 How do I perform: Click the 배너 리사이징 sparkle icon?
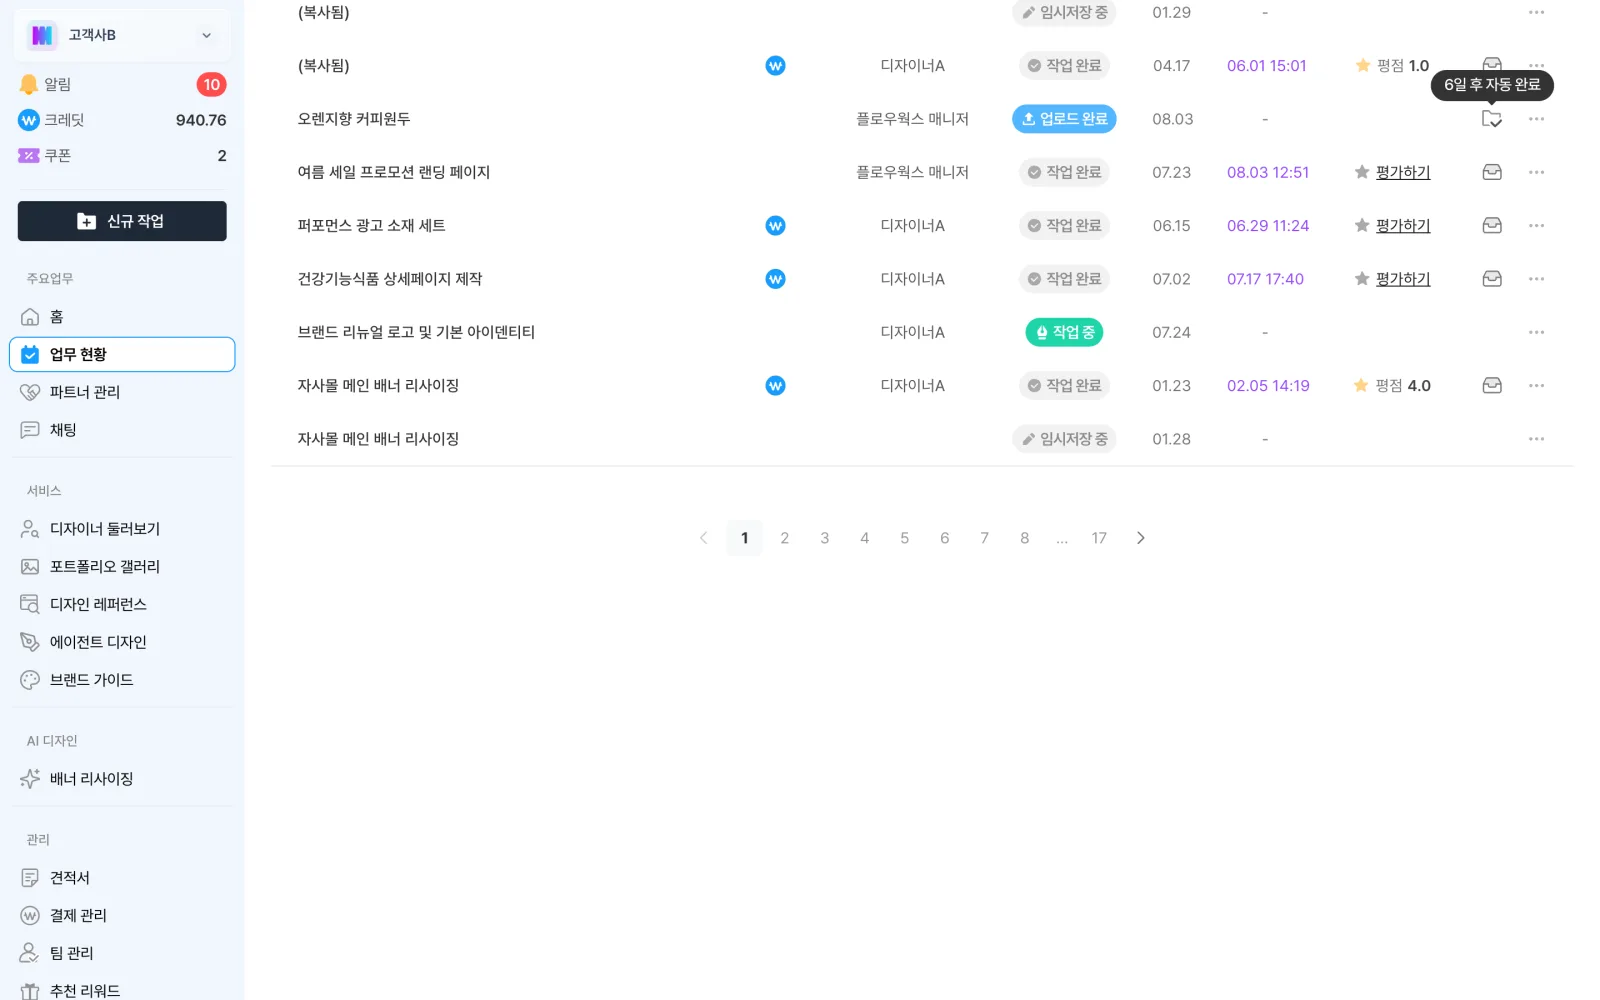pyautogui.click(x=30, y=779)
